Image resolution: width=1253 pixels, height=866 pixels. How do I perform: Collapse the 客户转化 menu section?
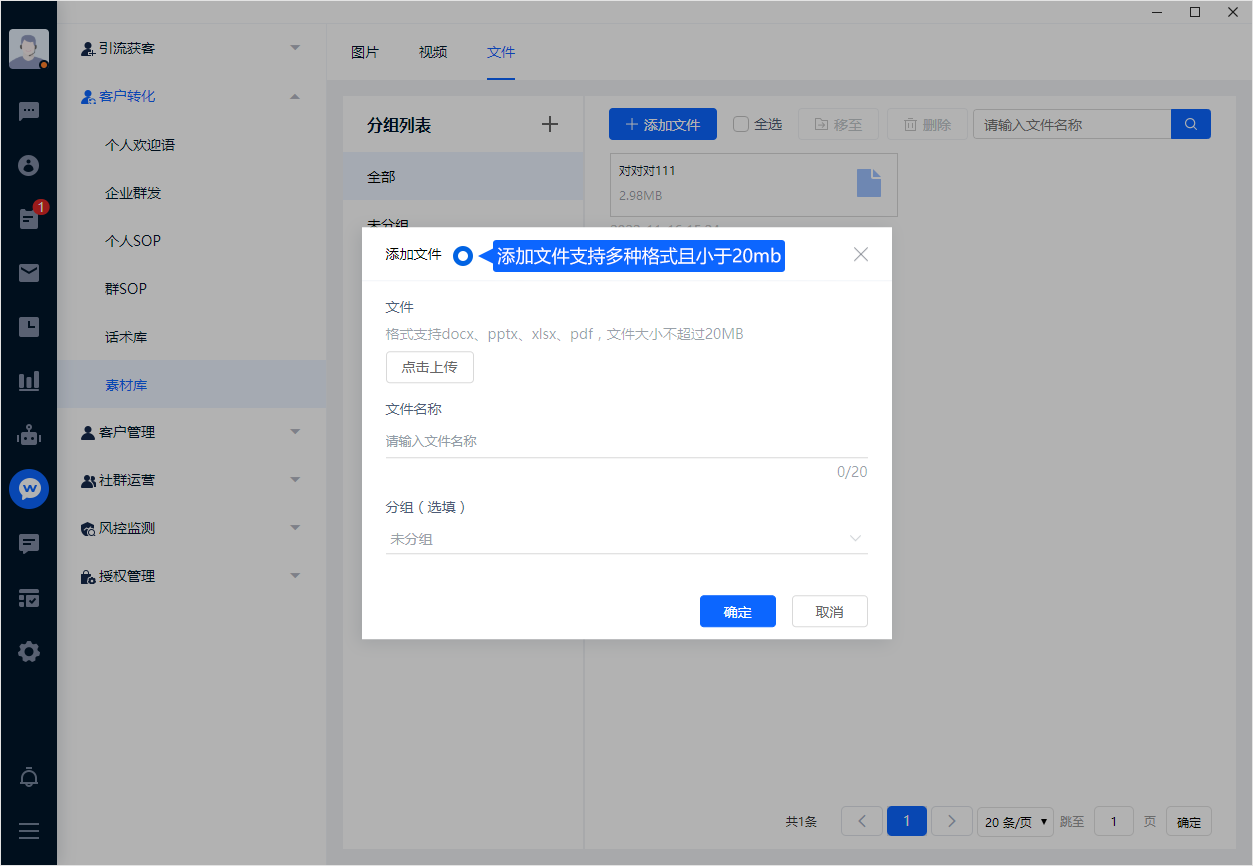[x=191, y=96]
